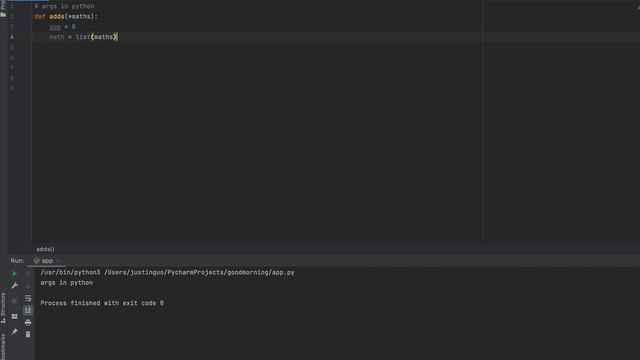The height and width of the screenshot is (360, 640).
Task: Open the Structure tool window
Action: pos(3,308)
